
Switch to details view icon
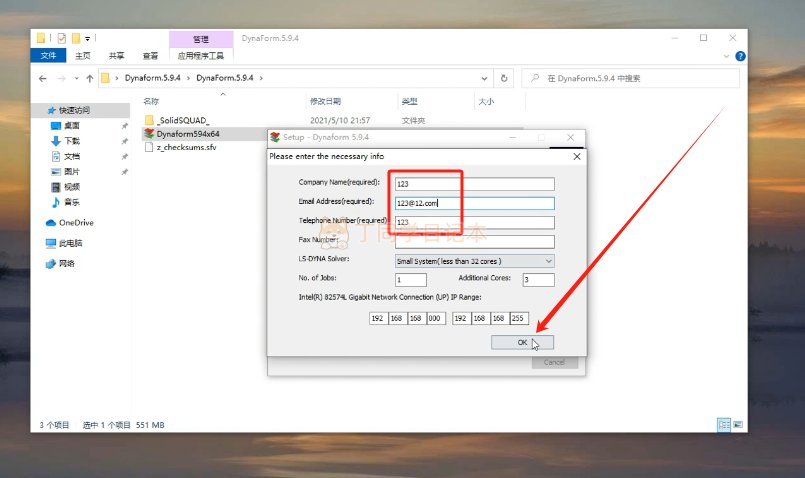click(724, 425)
